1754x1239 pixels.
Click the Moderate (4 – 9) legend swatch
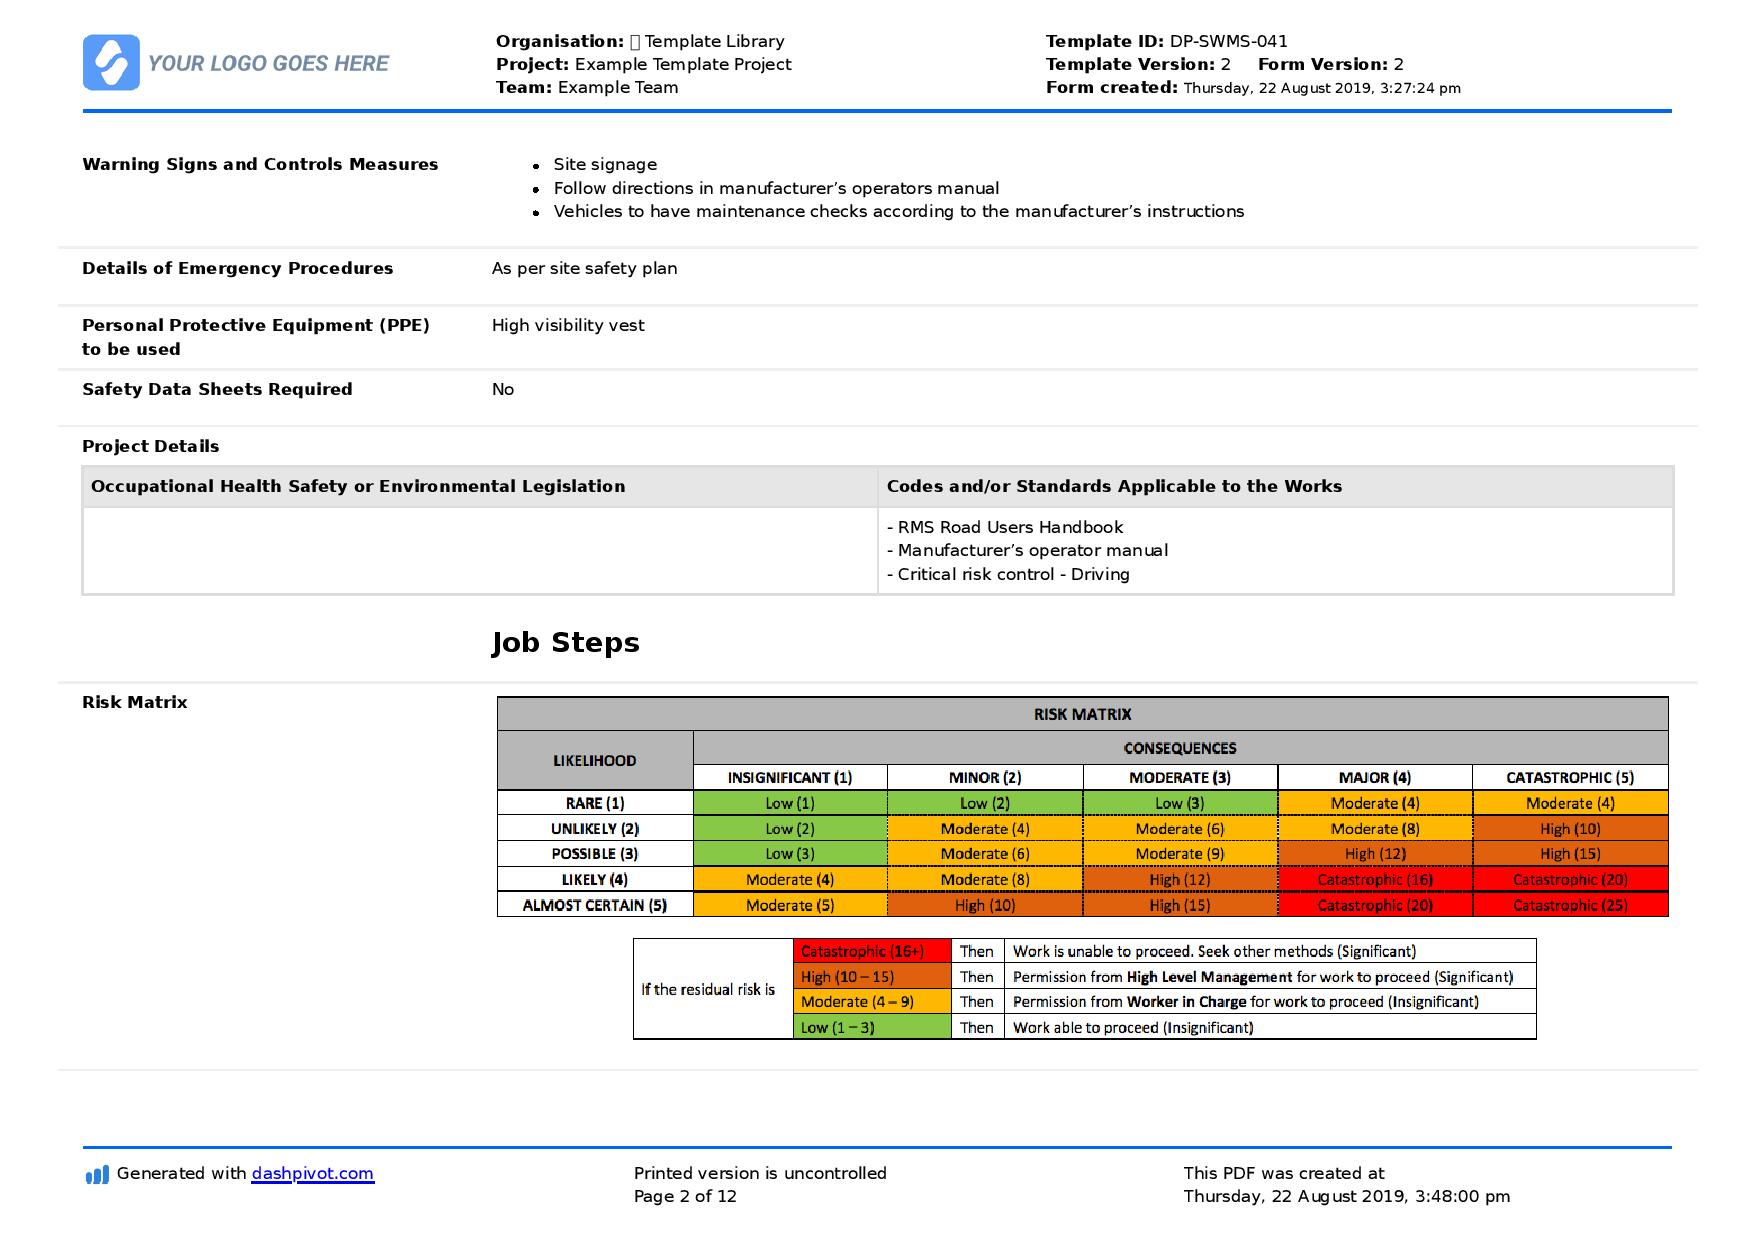(x=872, y=1002)
